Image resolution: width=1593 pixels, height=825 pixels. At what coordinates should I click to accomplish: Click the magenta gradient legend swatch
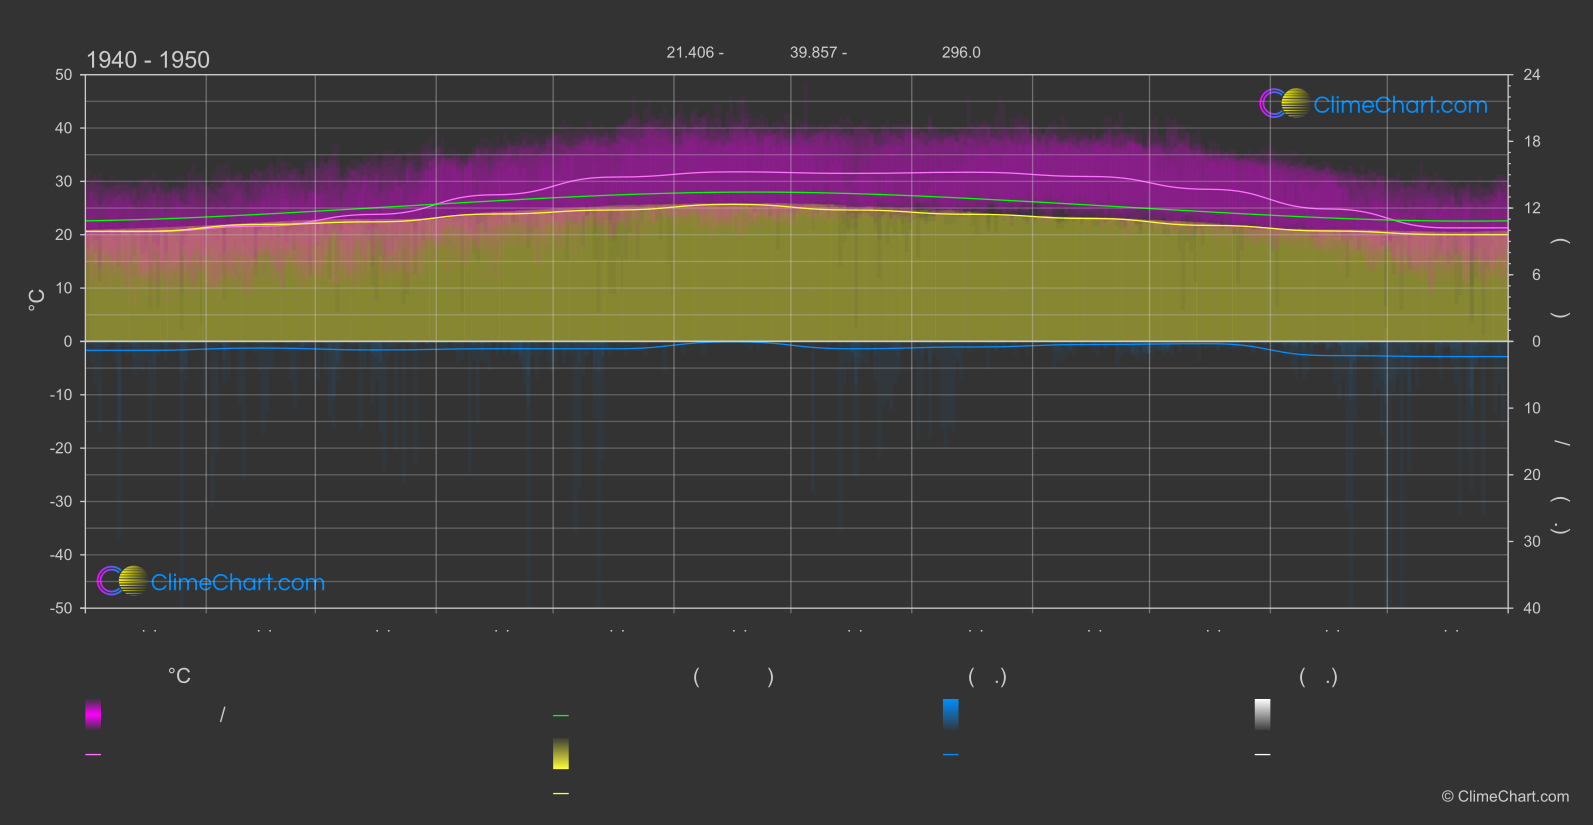point(93,714)
